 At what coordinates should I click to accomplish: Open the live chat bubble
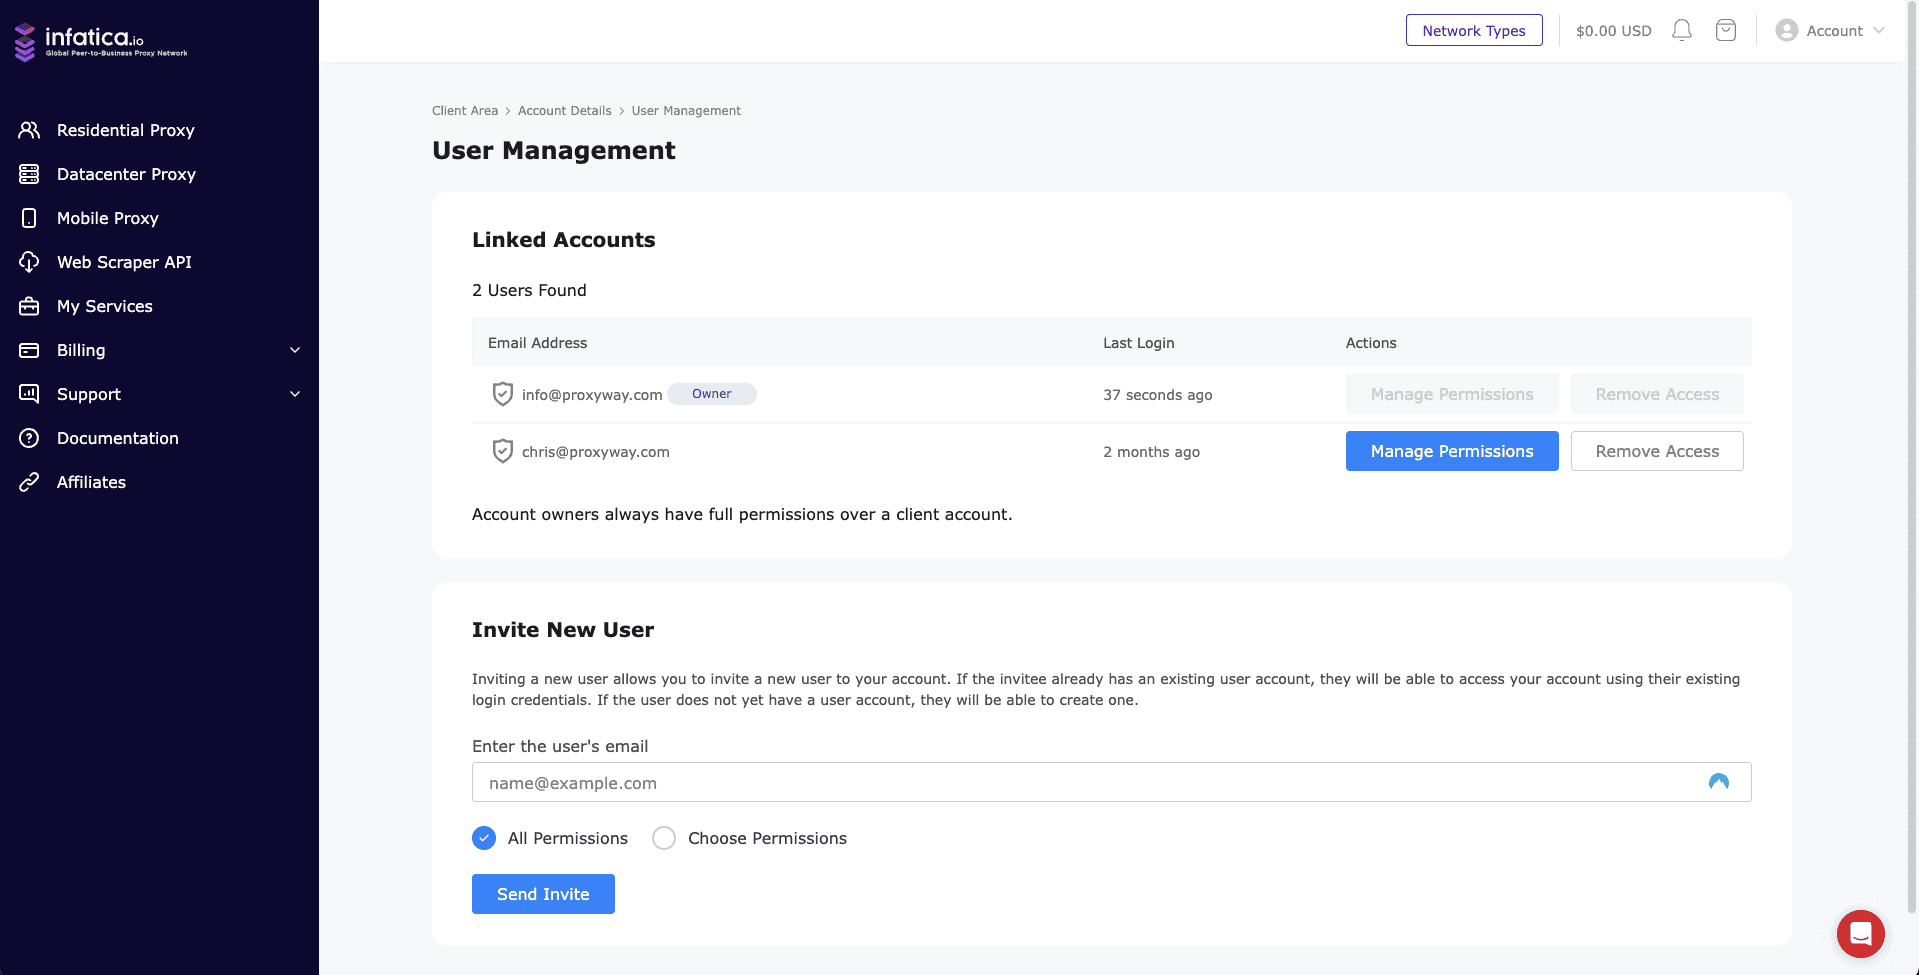click(1861, 934)
